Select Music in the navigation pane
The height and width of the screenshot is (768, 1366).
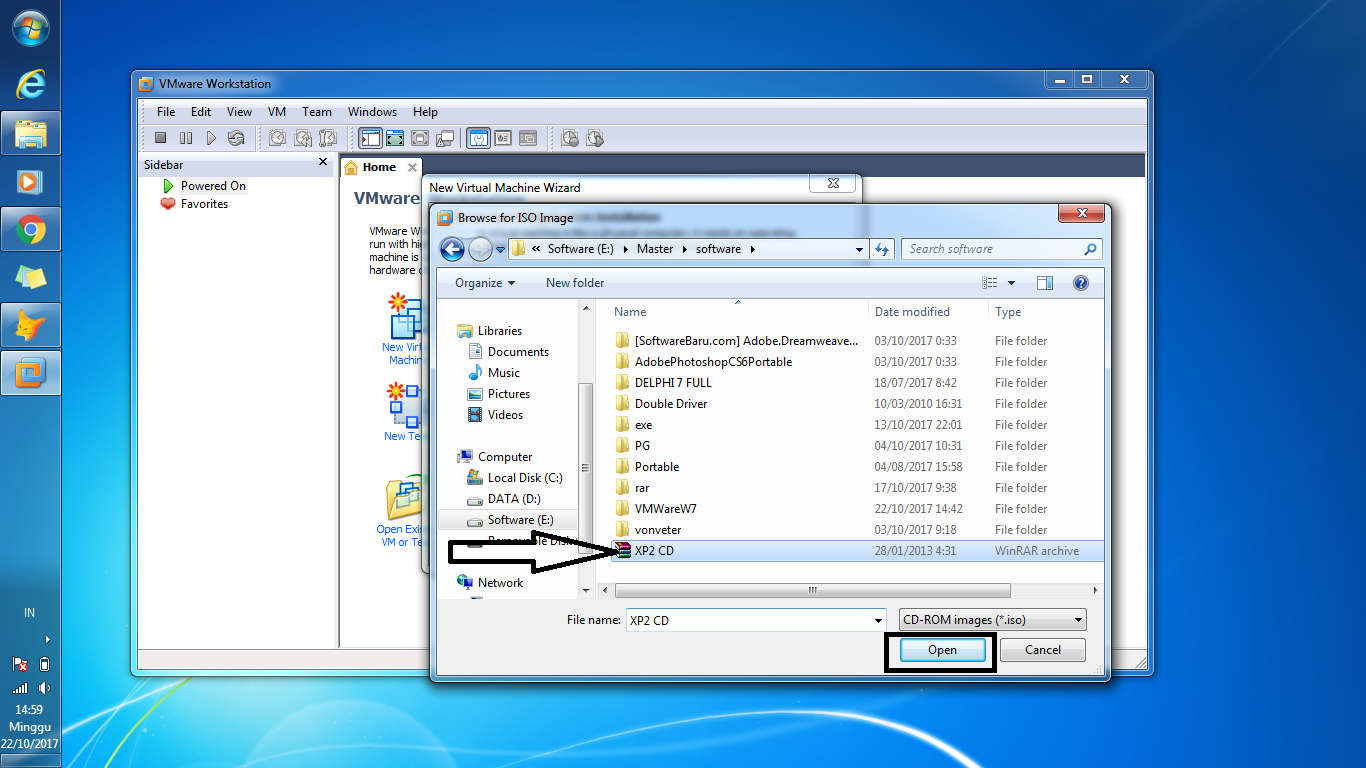pos(504,373)
